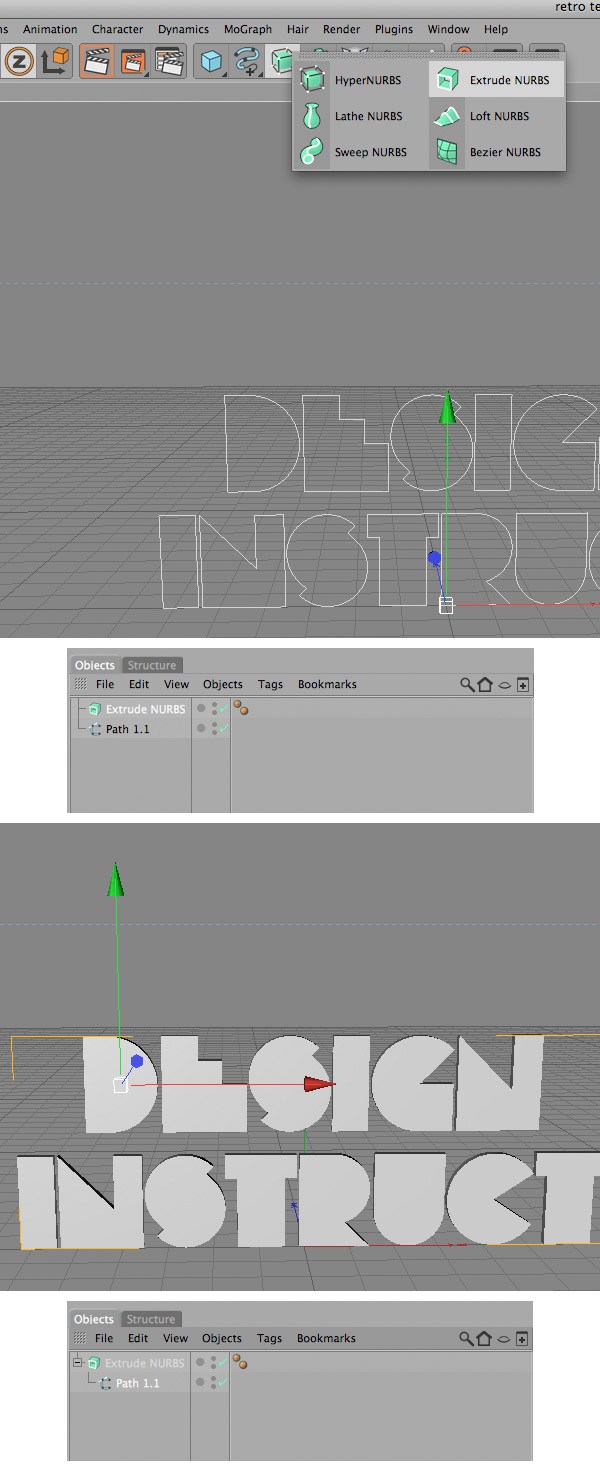Collapse Extrude NURBS tree expander with nested Path

pos(77,1362)
